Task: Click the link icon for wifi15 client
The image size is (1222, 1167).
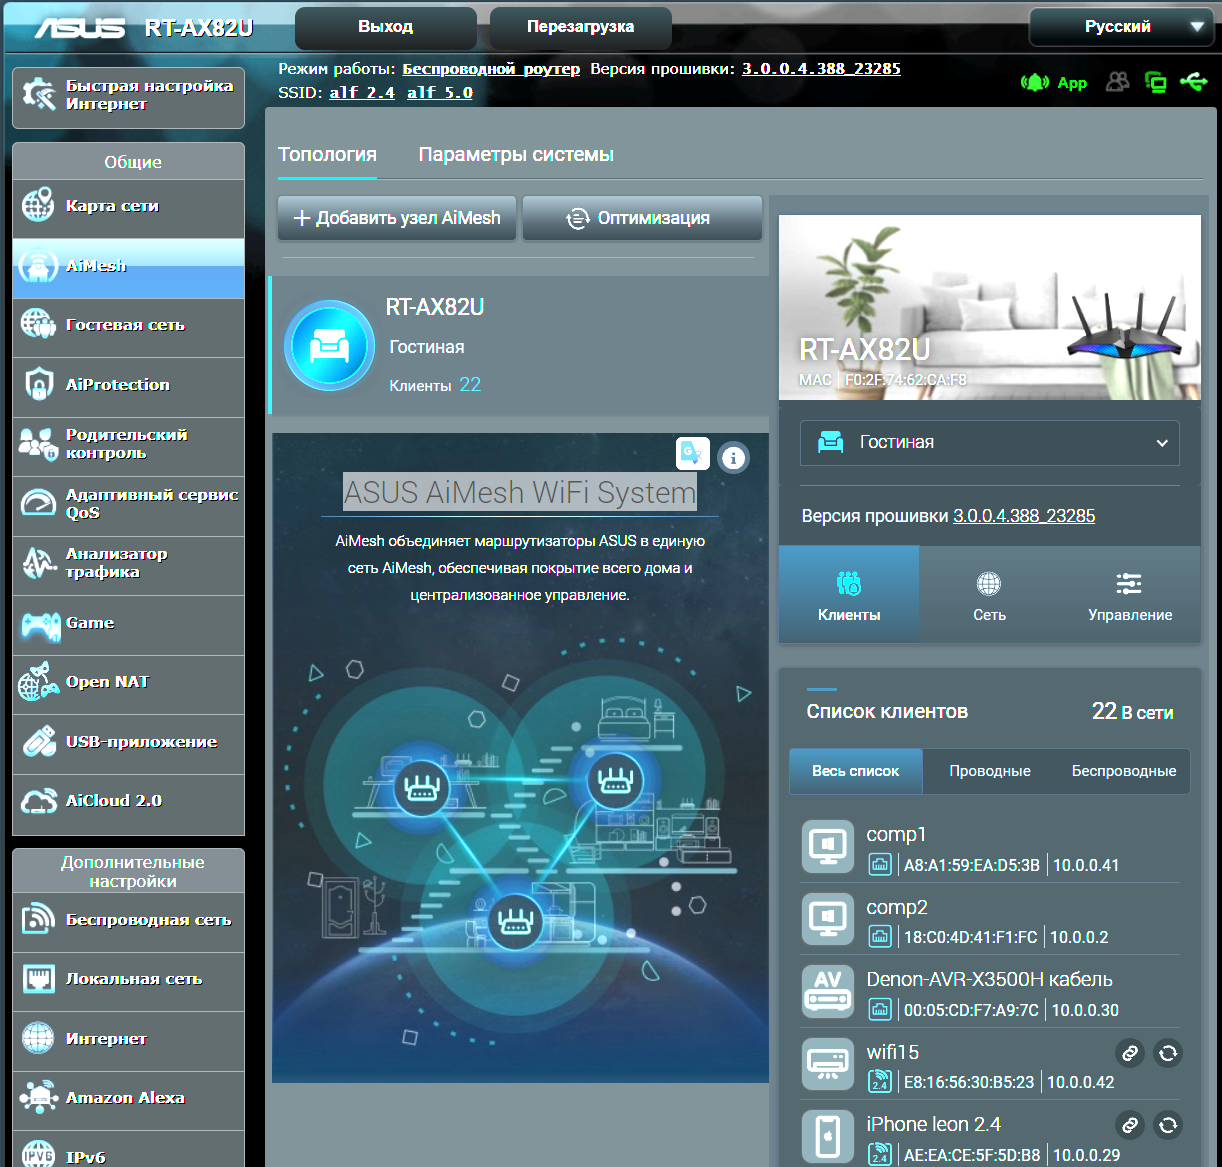Action: (1129, 1053)
